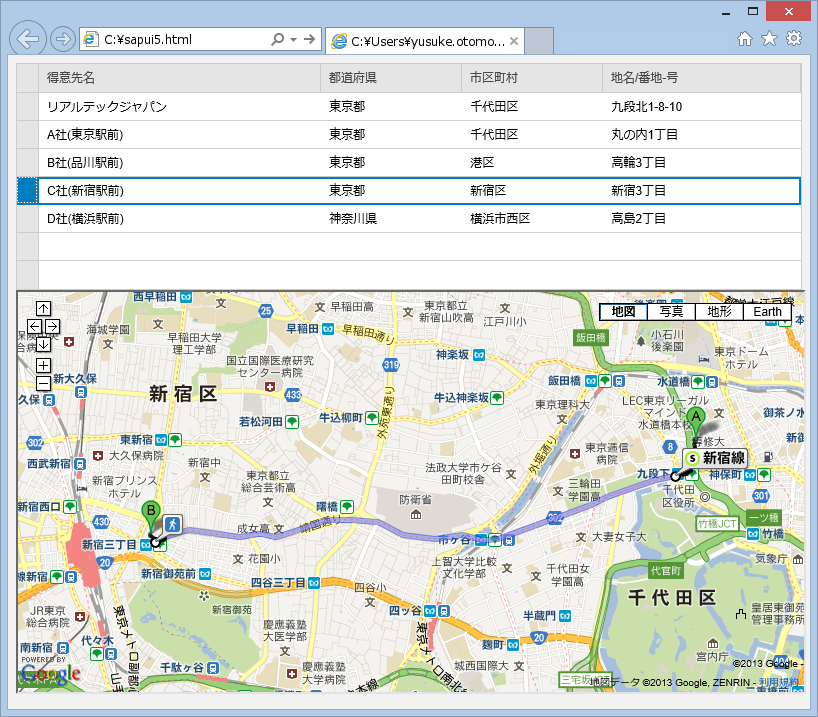The width and height of the screenshot is (818, 717).
Task: Open the 利用規約 terms link on map
Action: tap(778, 682)
